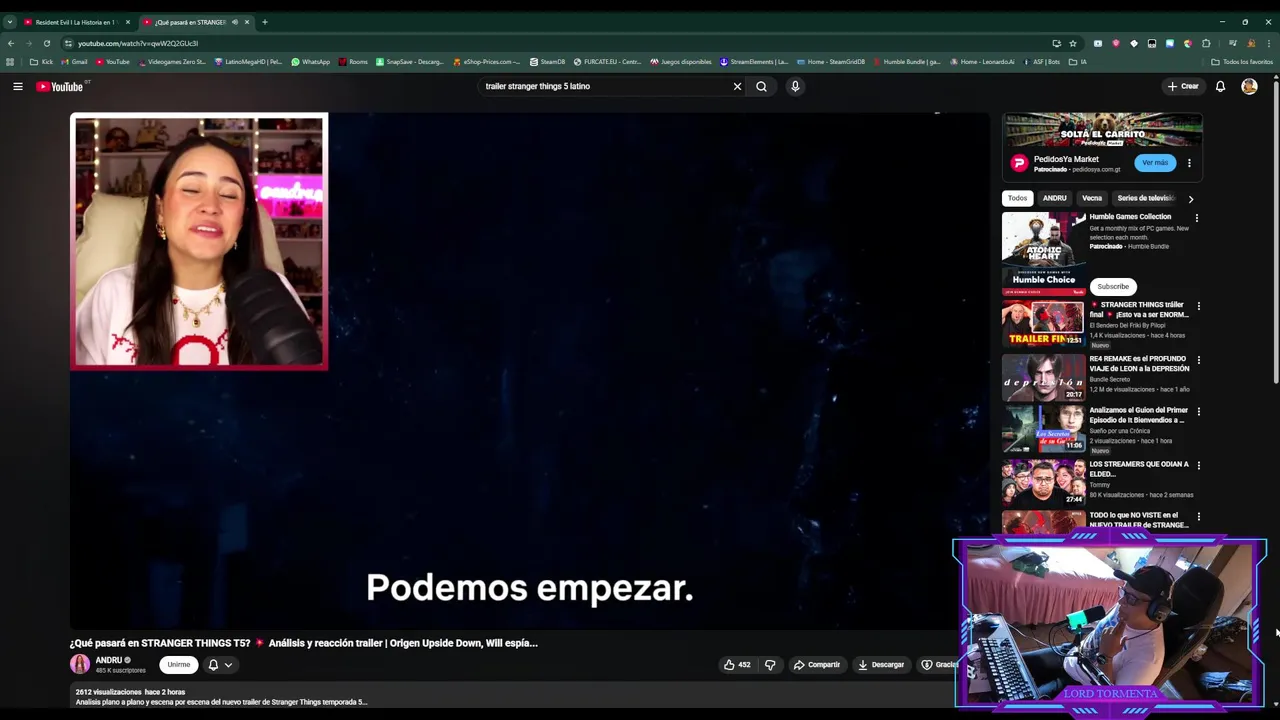The width and height of the screenshot is (1280, 720).
Task: Open options for RE4 REMAKE video
Action: [x=1198, y=360]
